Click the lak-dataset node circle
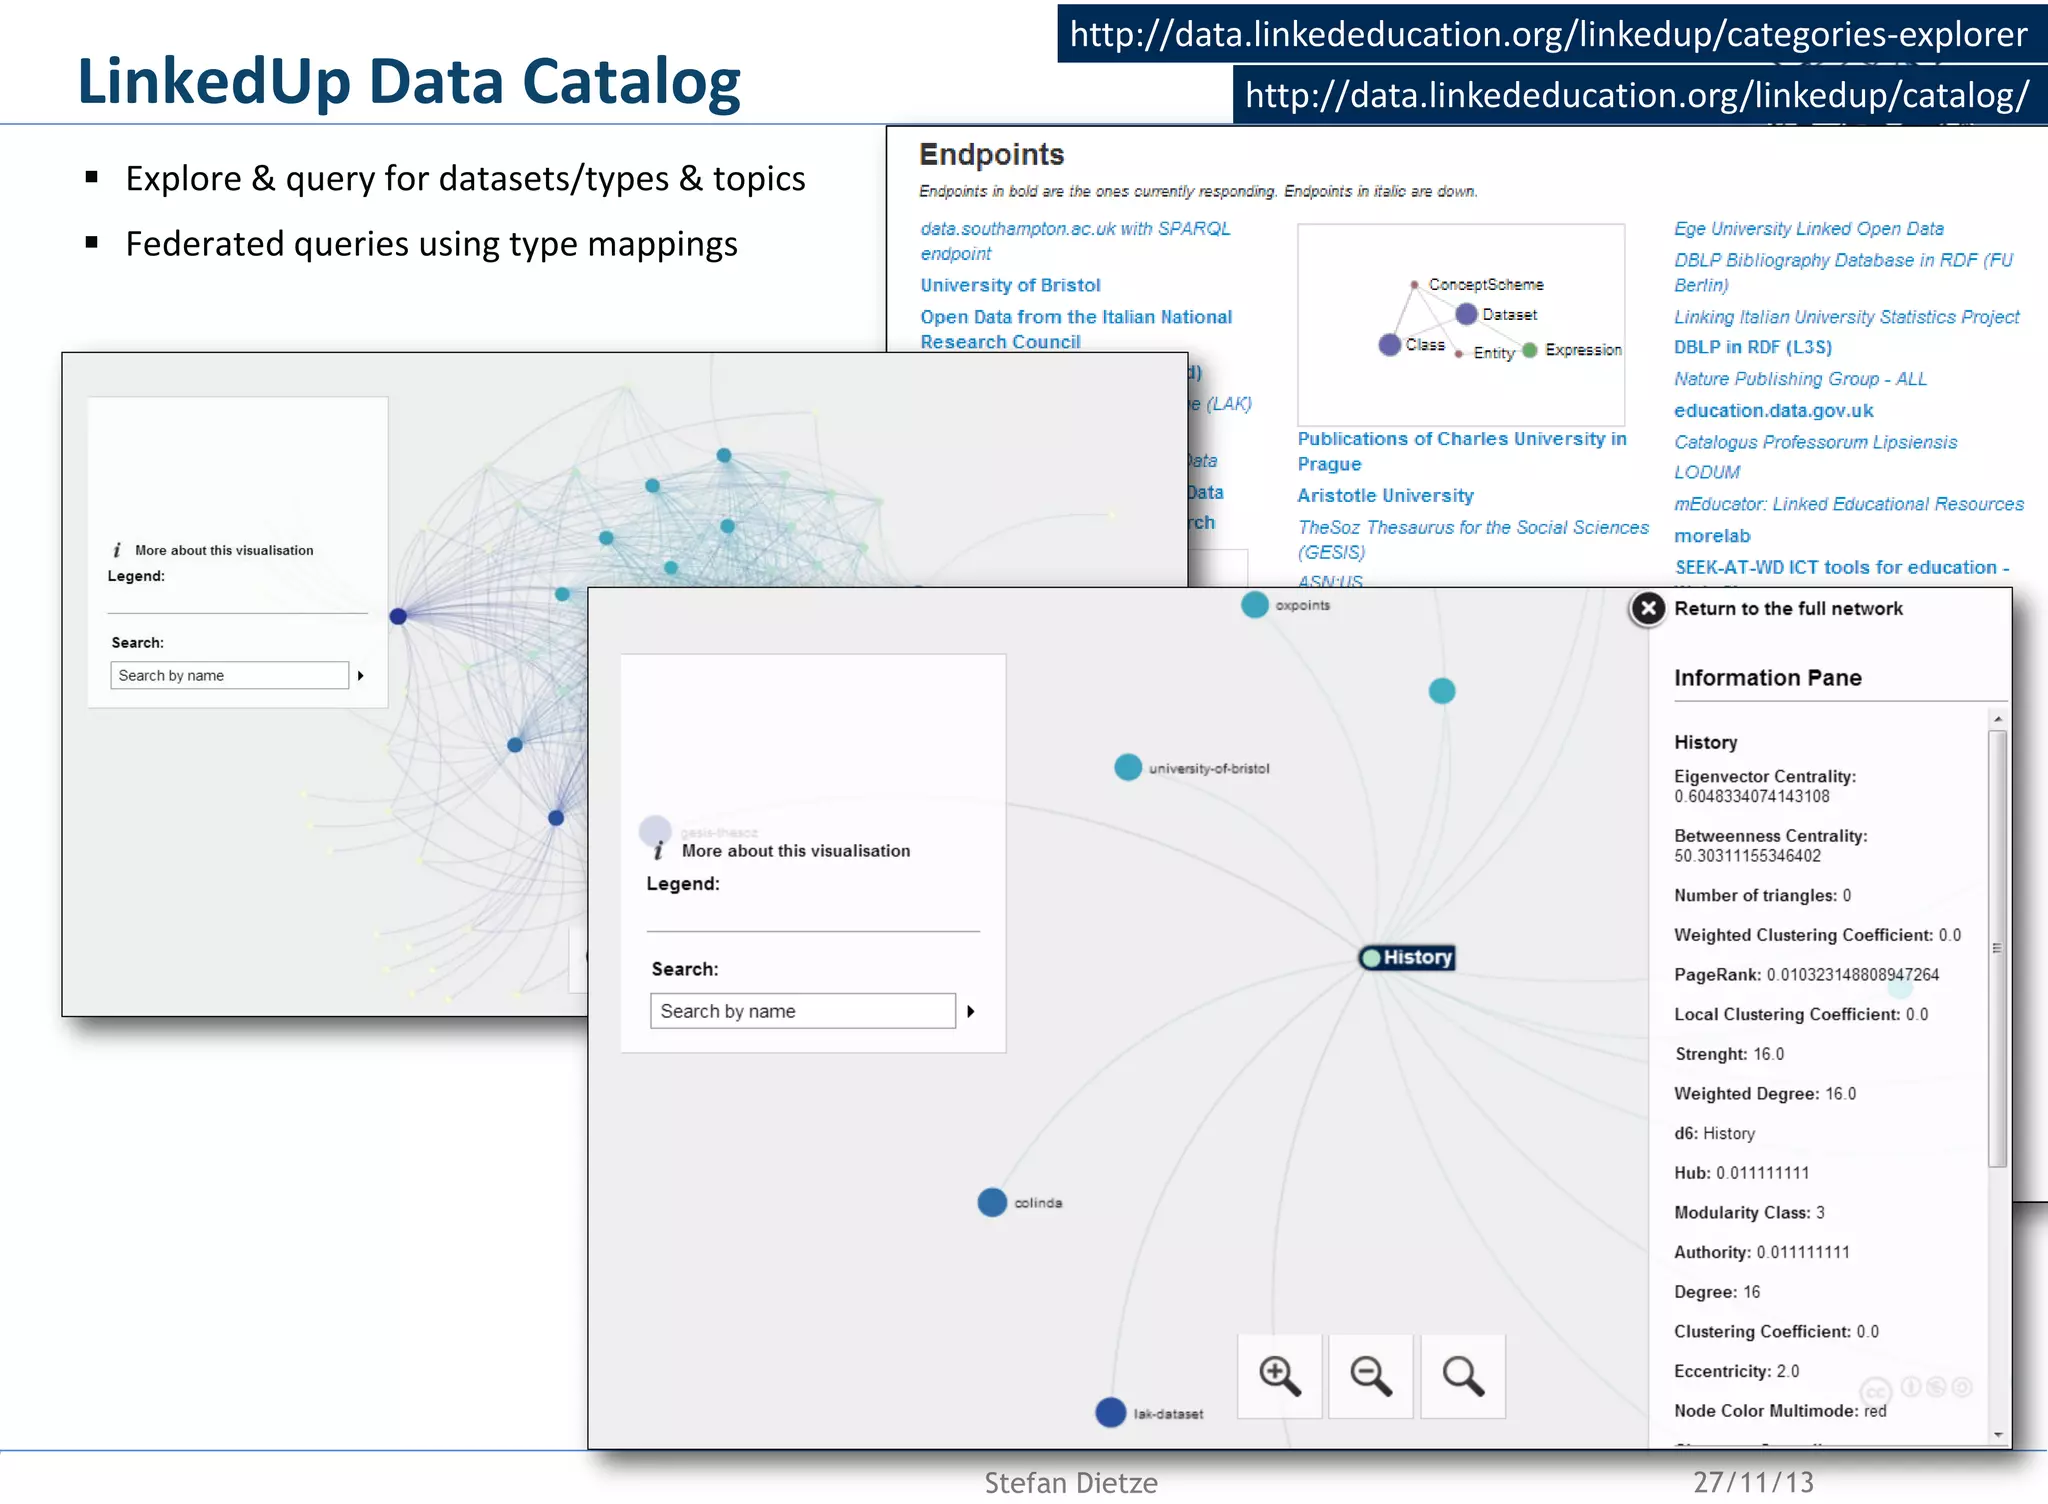This screenshot has width=2048, height=1504. click(1110, 1412)
